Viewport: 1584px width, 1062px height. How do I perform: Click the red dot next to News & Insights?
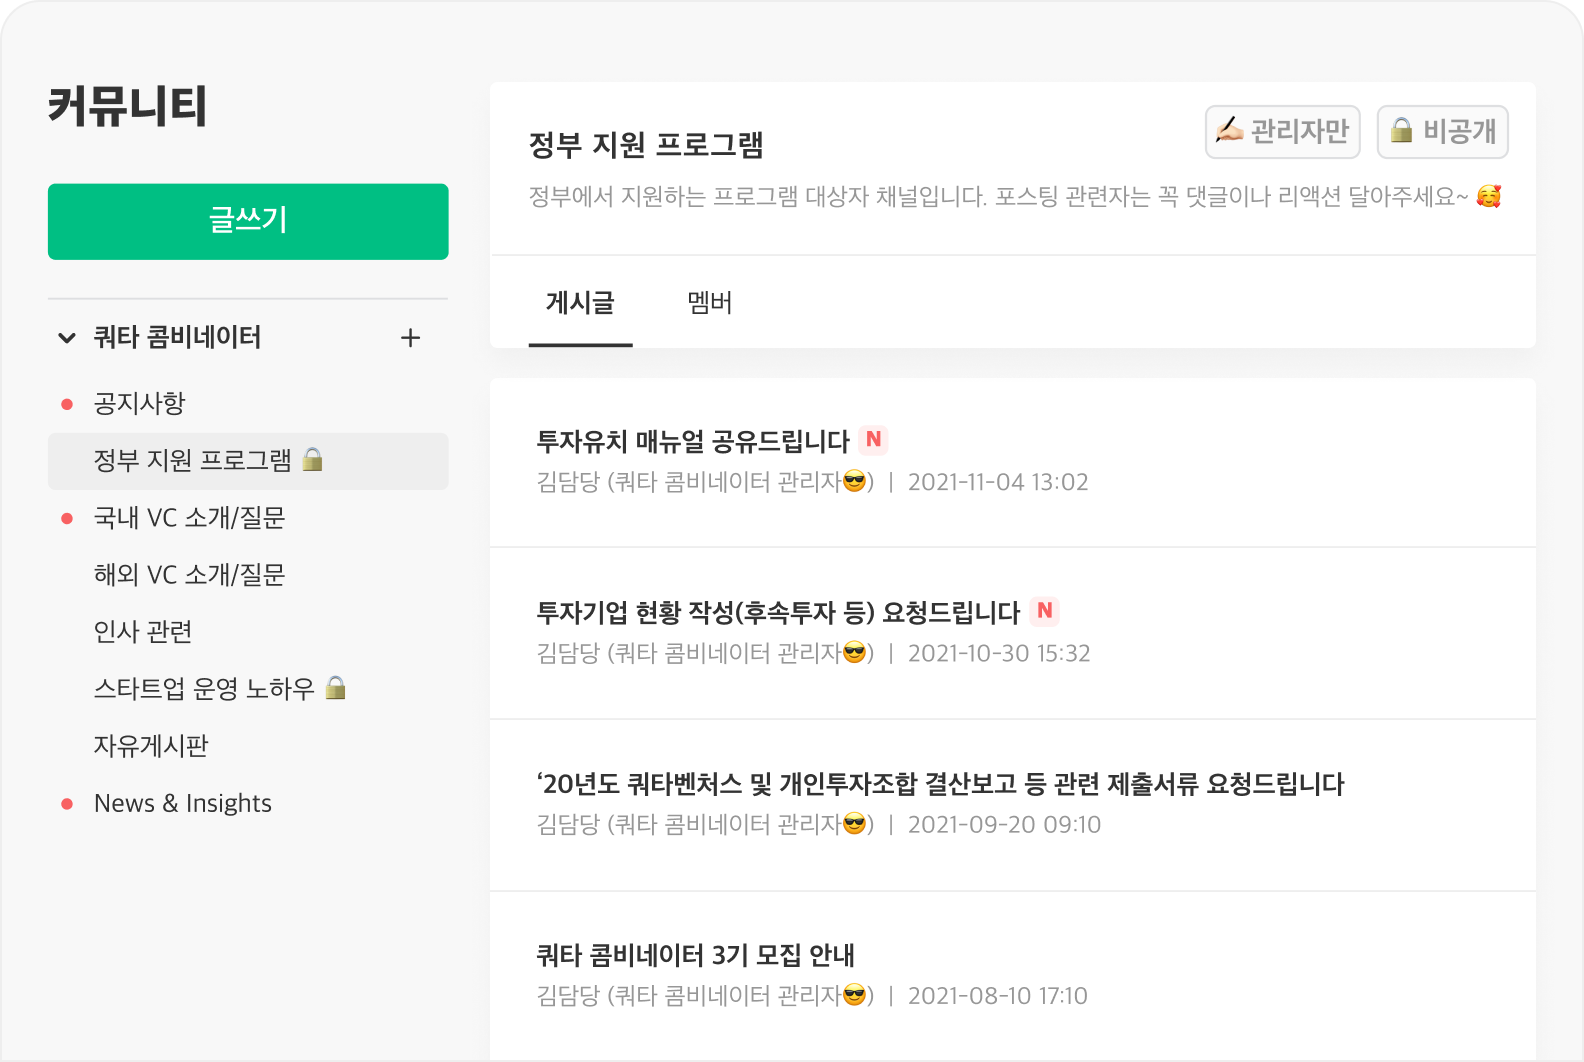coord(67,804)
